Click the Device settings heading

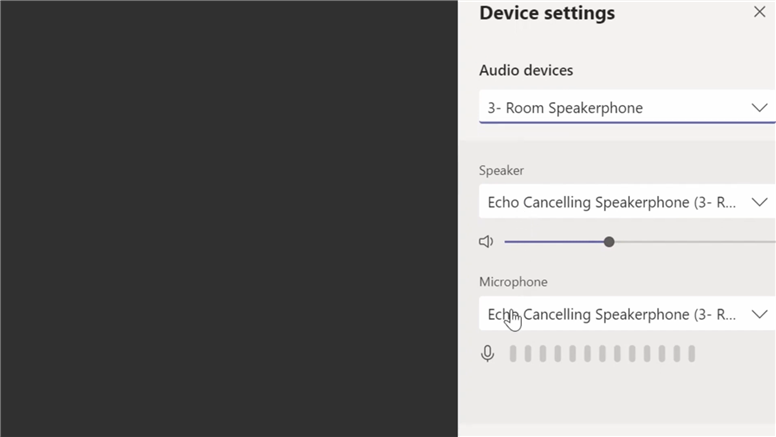[x=547, y=14]
